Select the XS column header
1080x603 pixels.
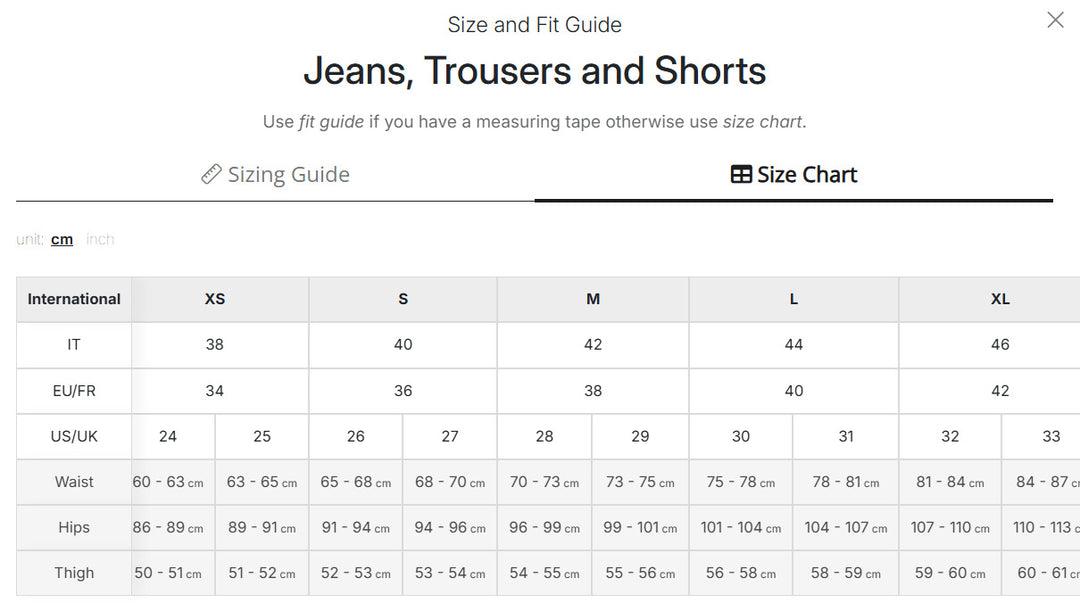coord(215,299)
